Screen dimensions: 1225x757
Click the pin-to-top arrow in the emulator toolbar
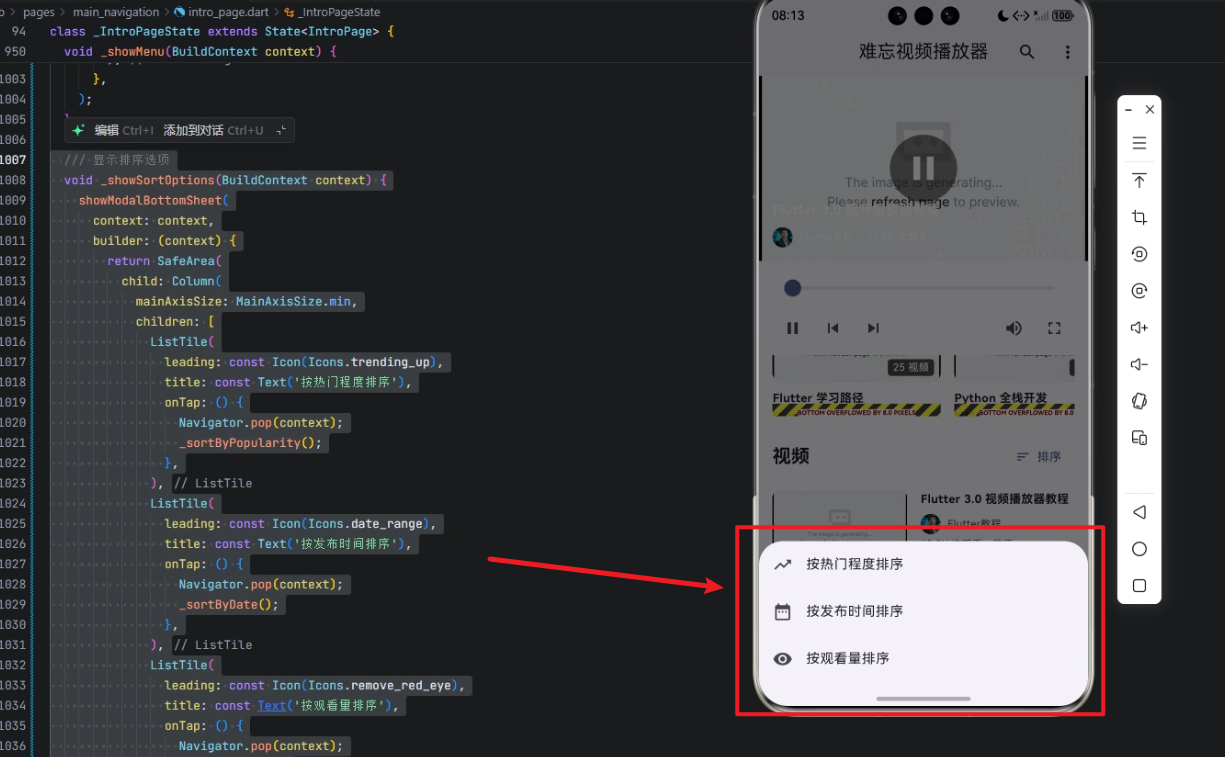[1139, 181]
